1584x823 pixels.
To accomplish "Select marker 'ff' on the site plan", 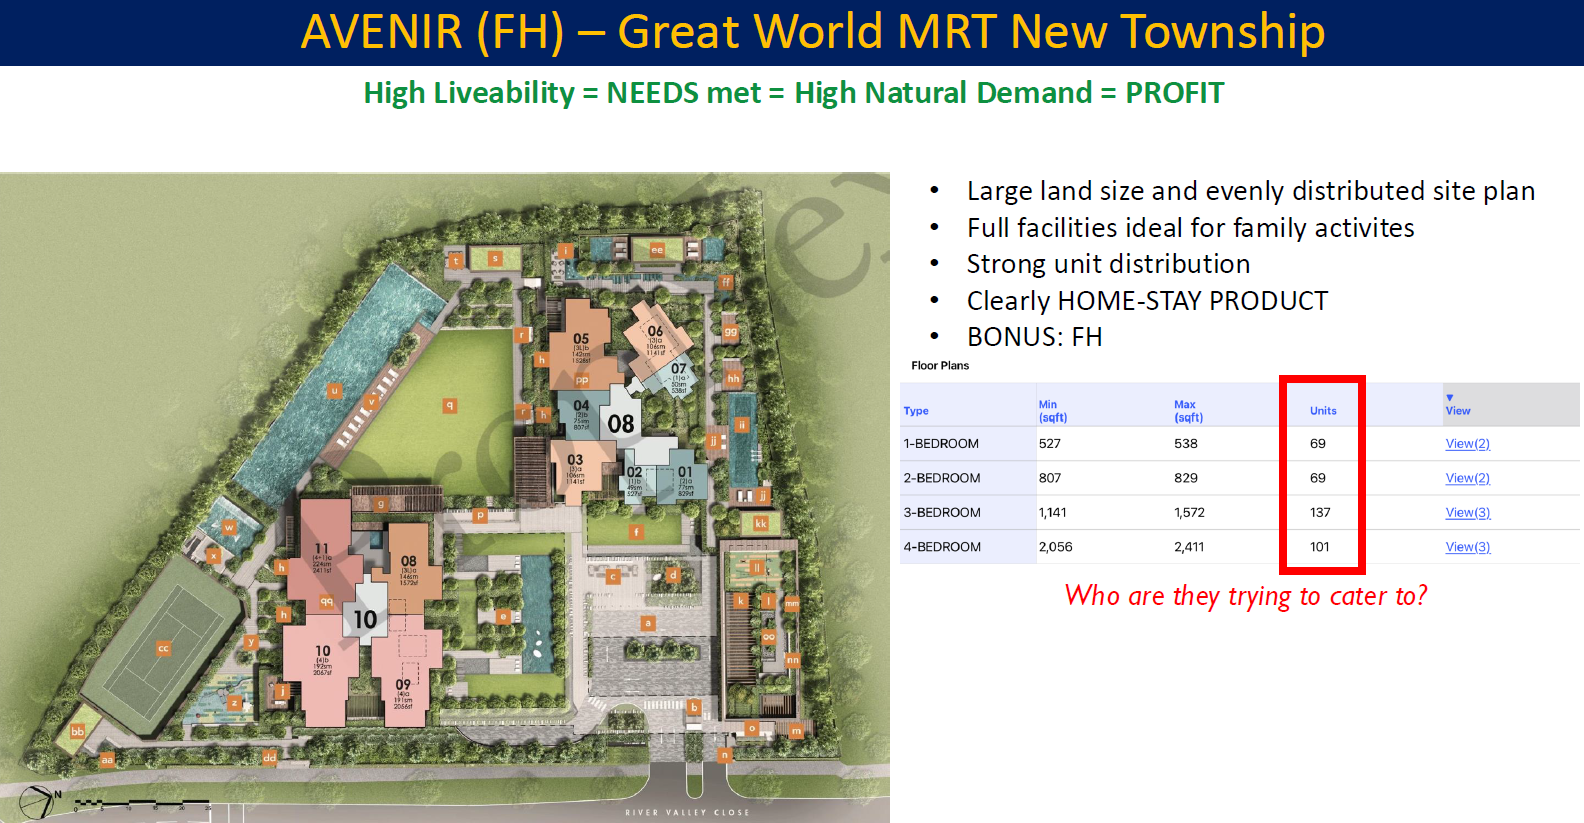I will pos(726,282).
